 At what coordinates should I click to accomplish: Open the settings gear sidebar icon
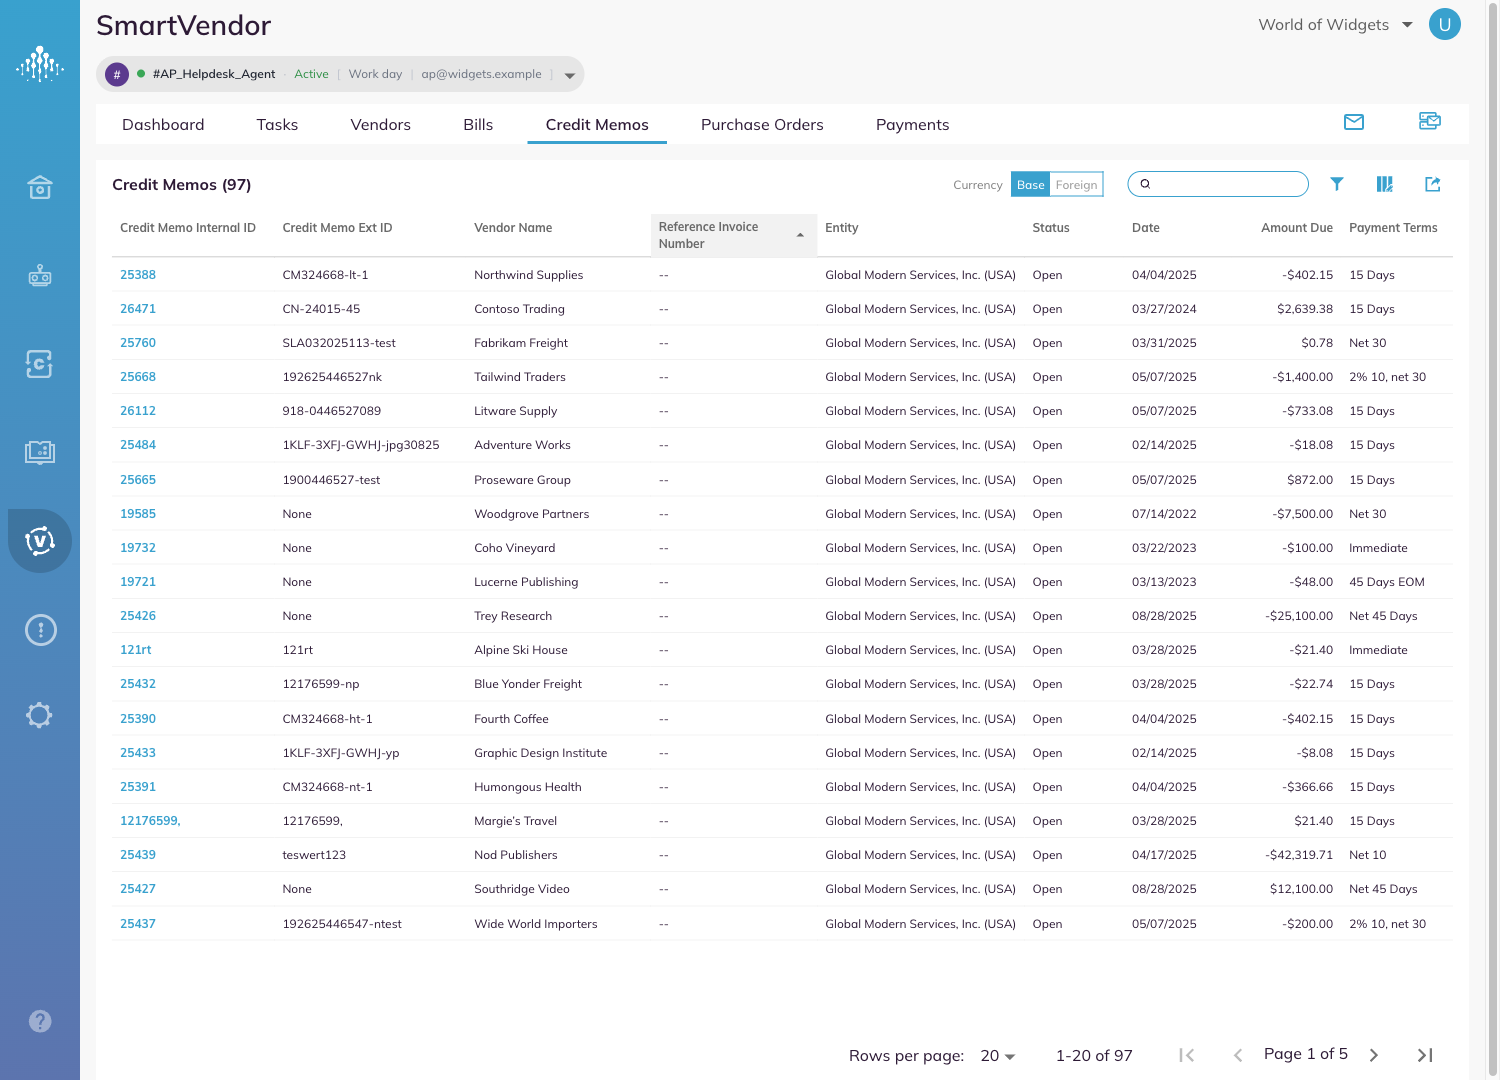[x=40, y=715]
